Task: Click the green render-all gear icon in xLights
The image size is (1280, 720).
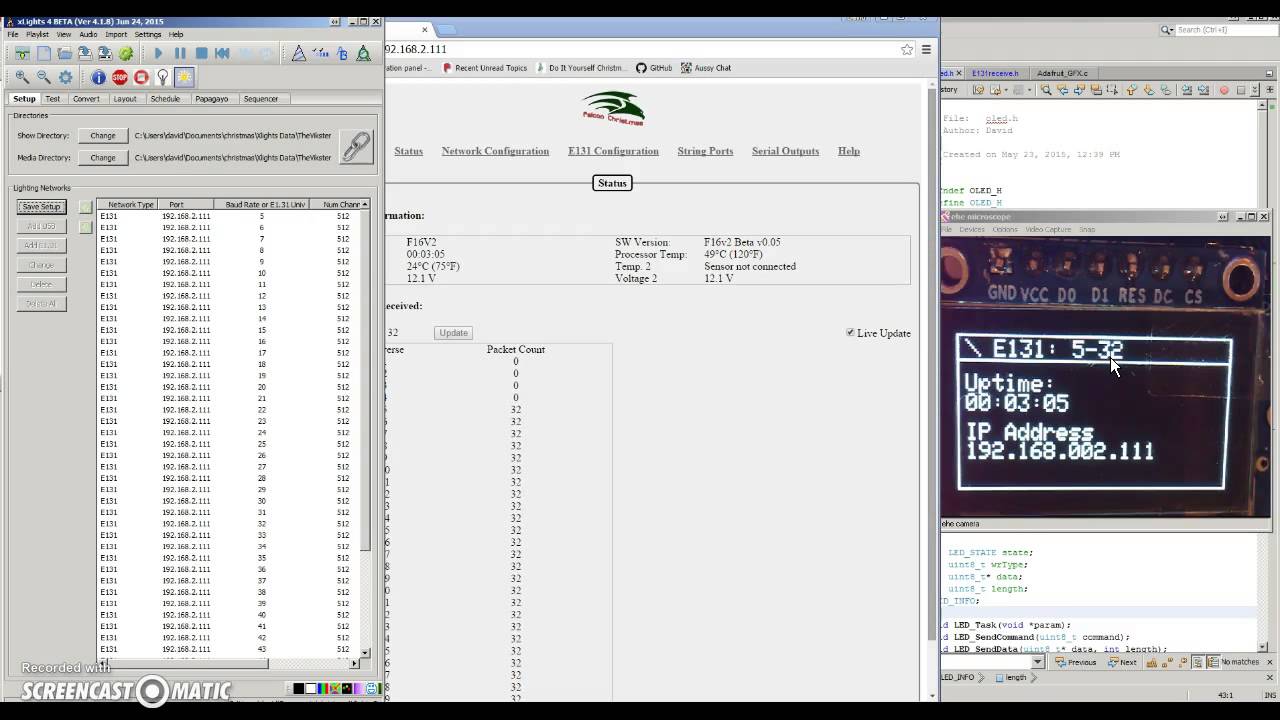Action: pyautogui.click(x=126, y=54)
